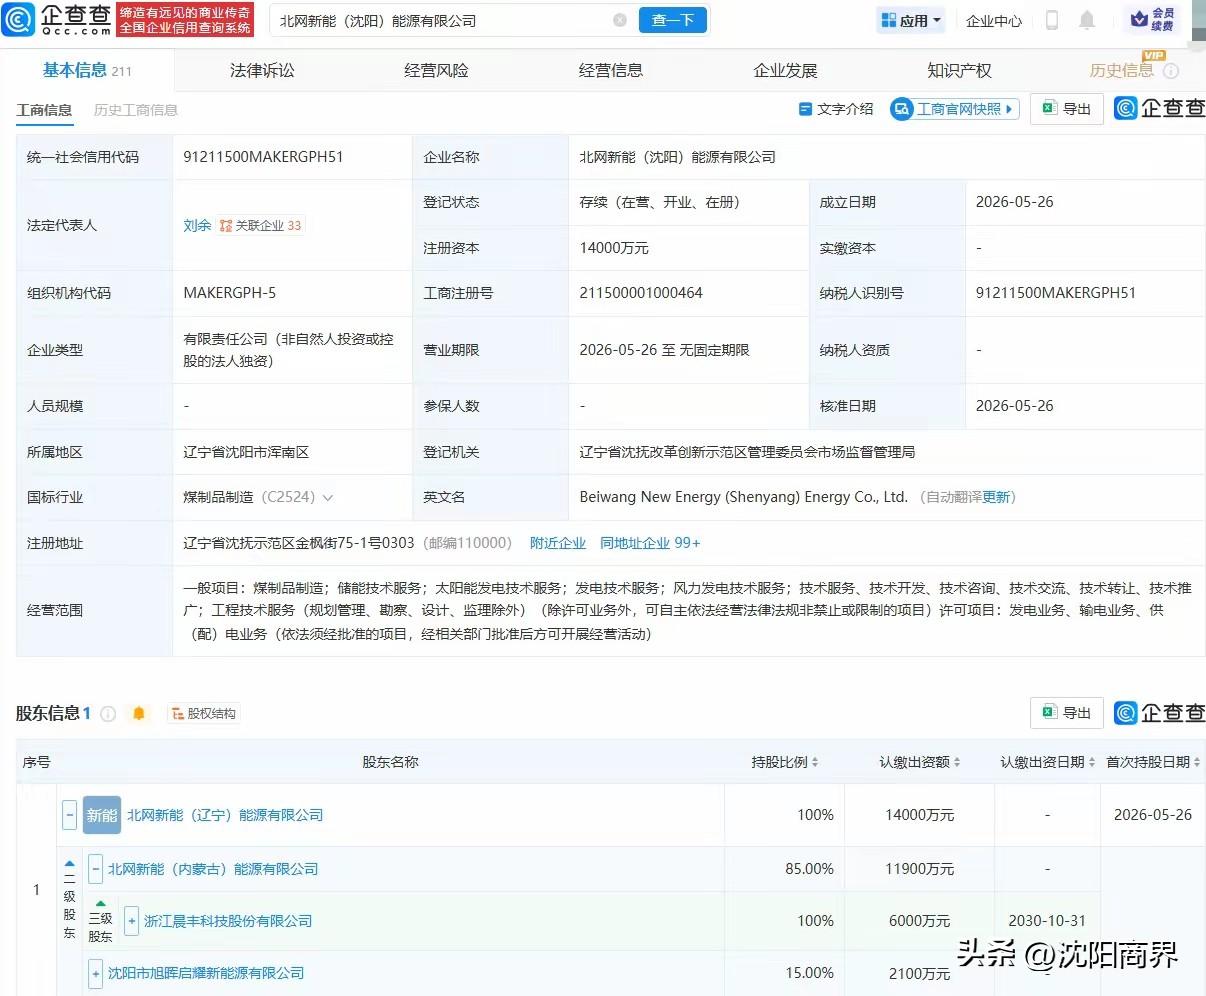Switch to the 法律诉讼 tab

(262, 70)
